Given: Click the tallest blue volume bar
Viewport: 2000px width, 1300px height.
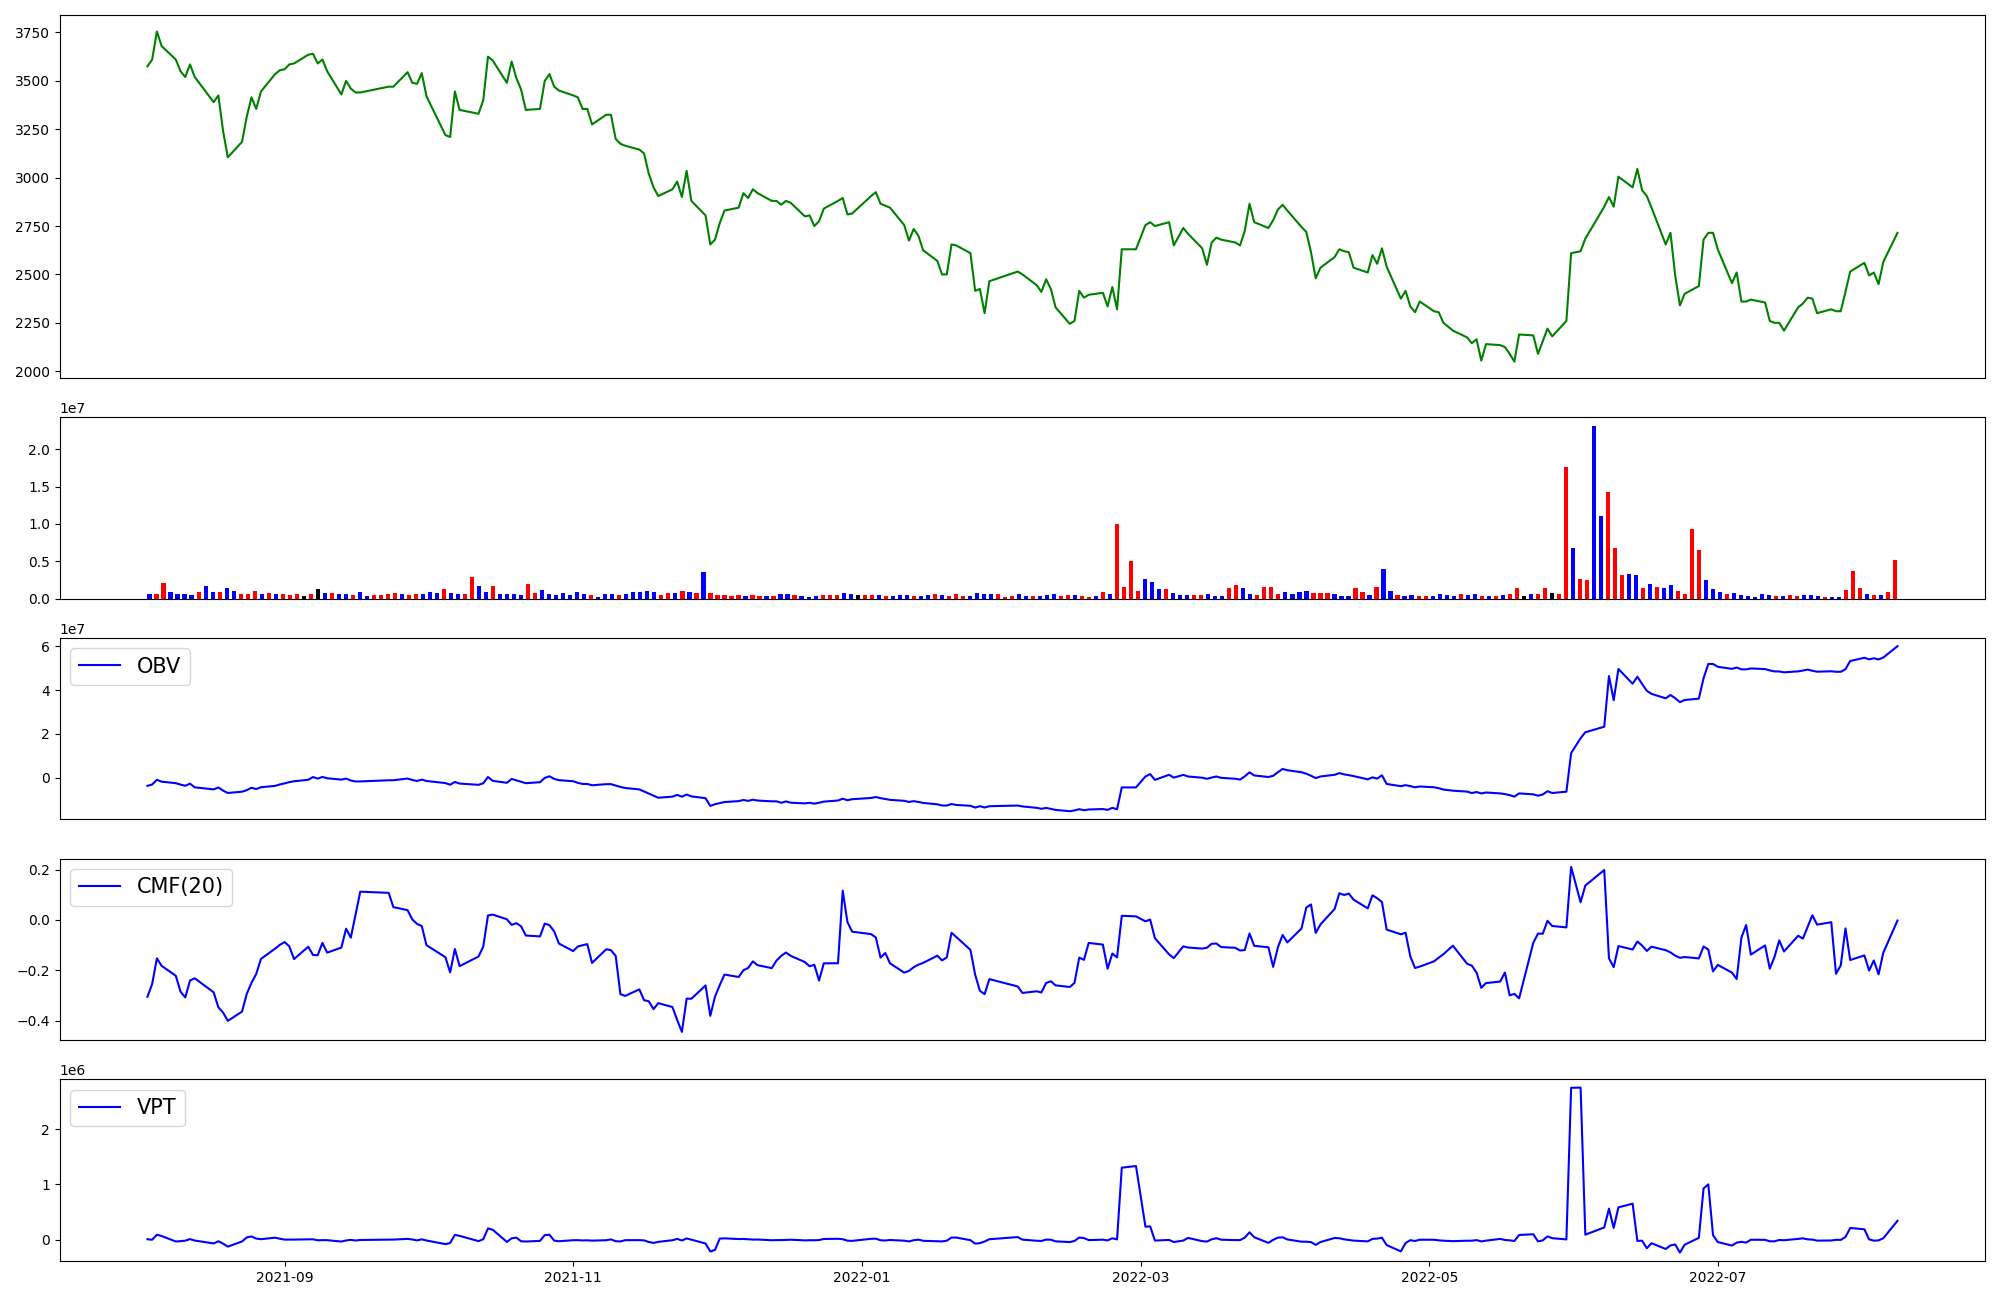Looking at the screenshot, I should 1594,510.
